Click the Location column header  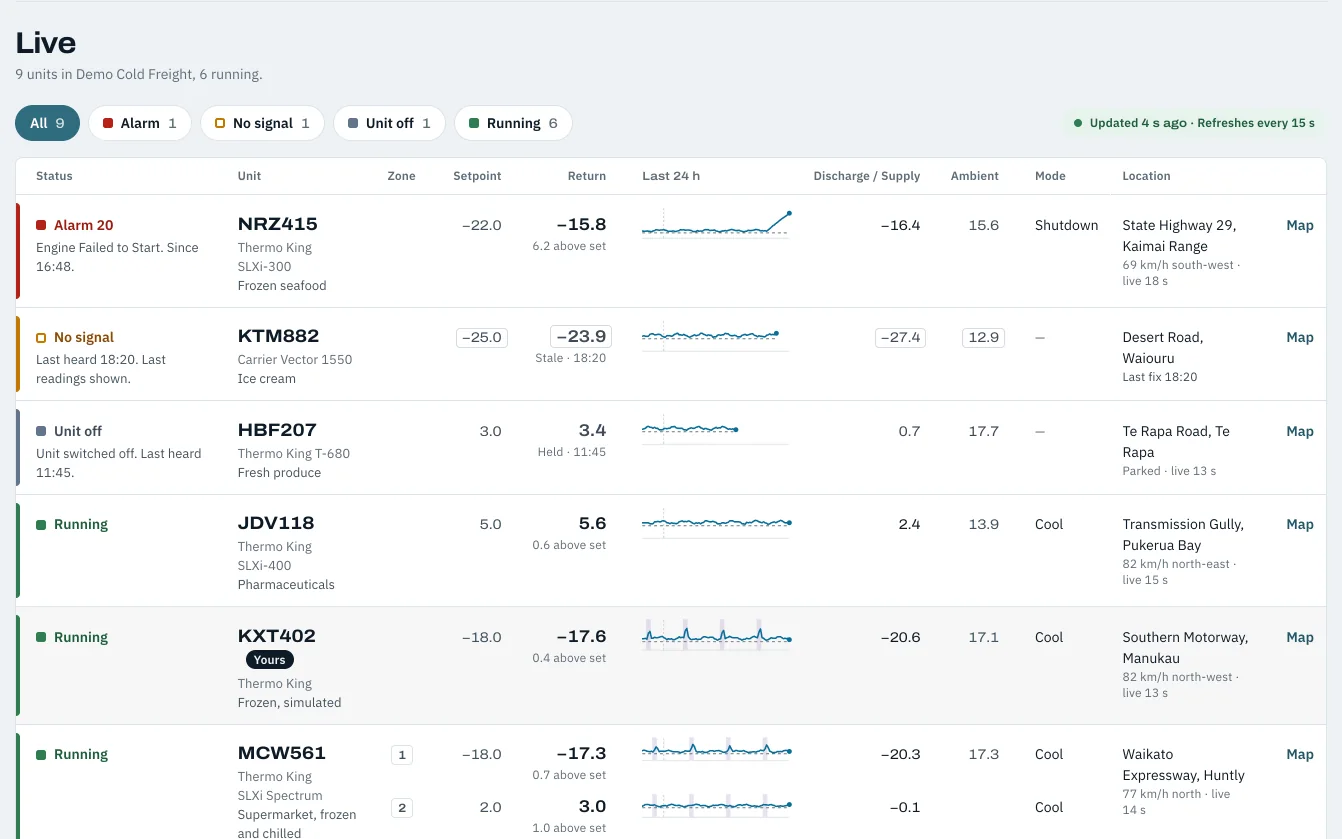coord(1146,176)
